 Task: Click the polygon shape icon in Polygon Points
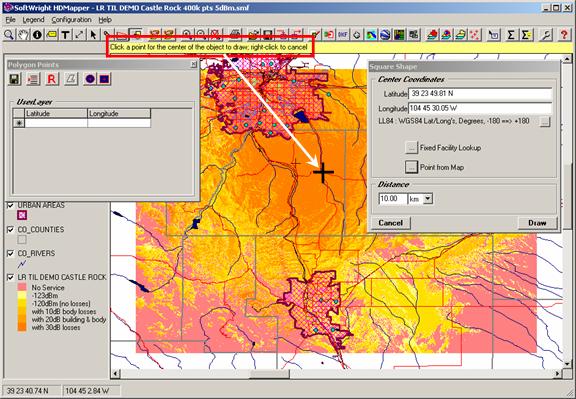(x=71, y=79)
